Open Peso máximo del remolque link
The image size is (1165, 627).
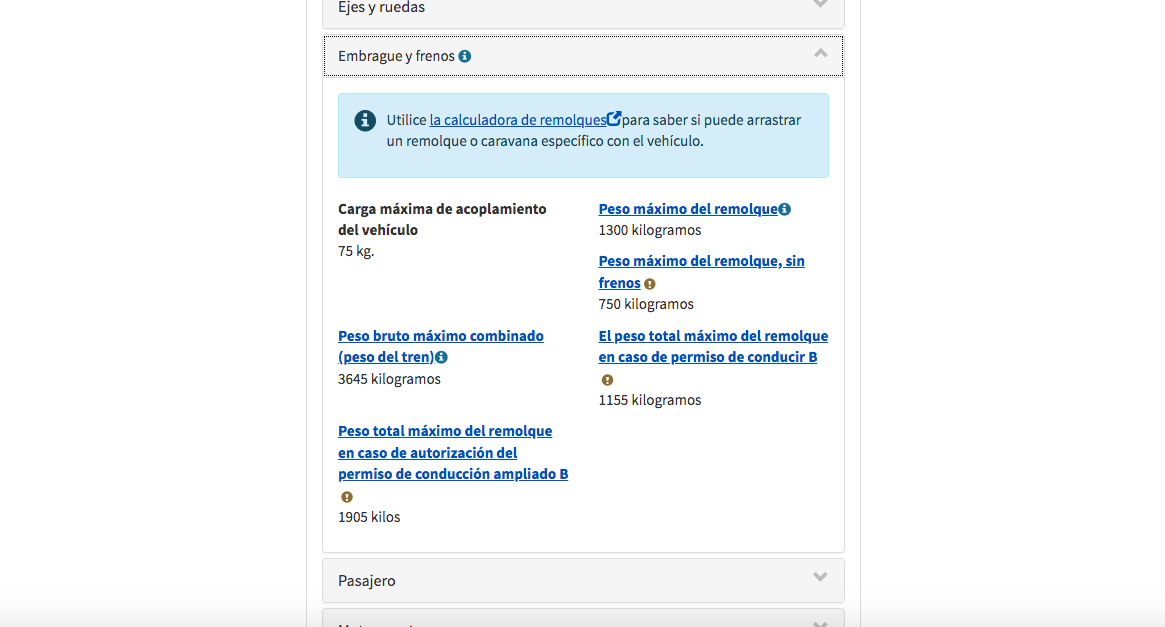pos(688,209)
